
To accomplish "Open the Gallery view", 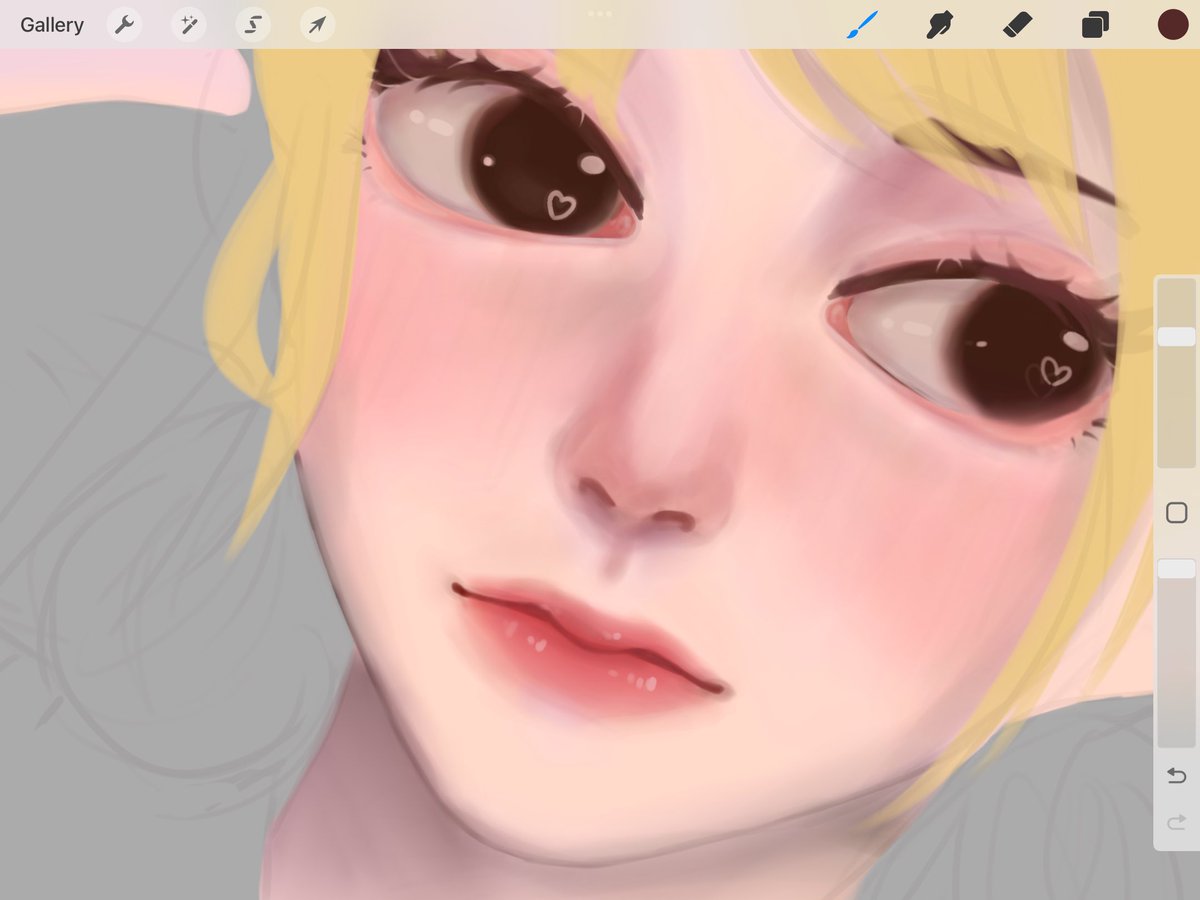I will point(52,25).
